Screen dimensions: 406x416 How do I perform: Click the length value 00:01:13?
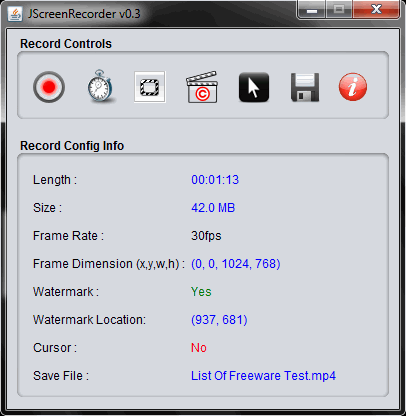(x=215, y=180)
